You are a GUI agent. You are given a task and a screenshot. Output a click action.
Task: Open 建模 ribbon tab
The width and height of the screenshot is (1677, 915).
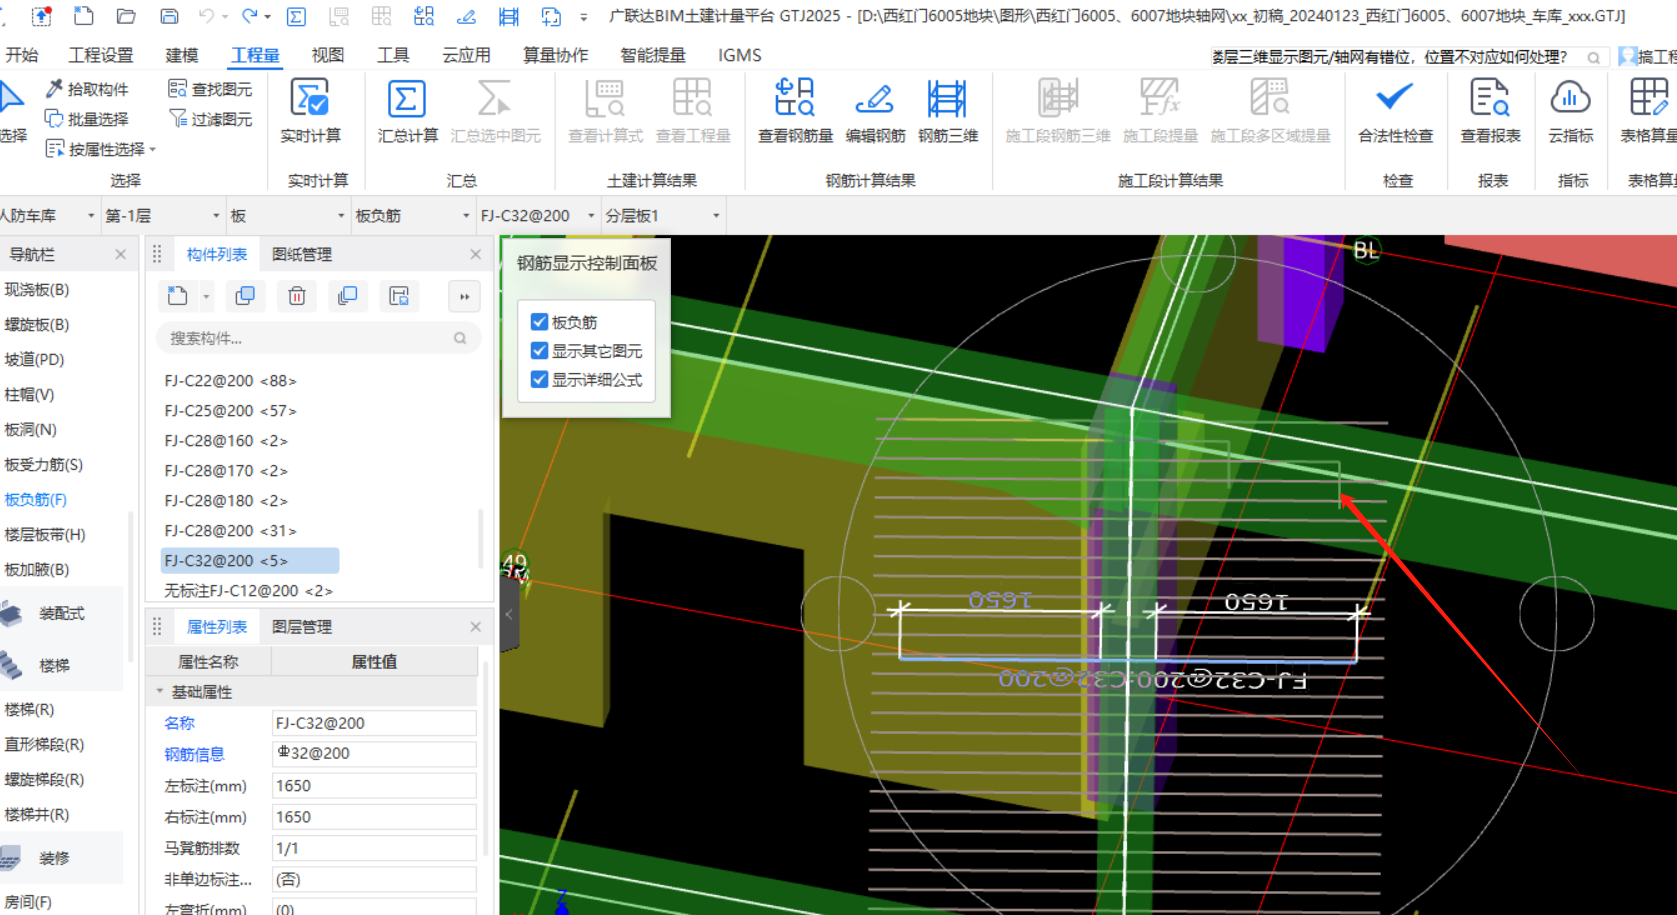tap(182, 55)
